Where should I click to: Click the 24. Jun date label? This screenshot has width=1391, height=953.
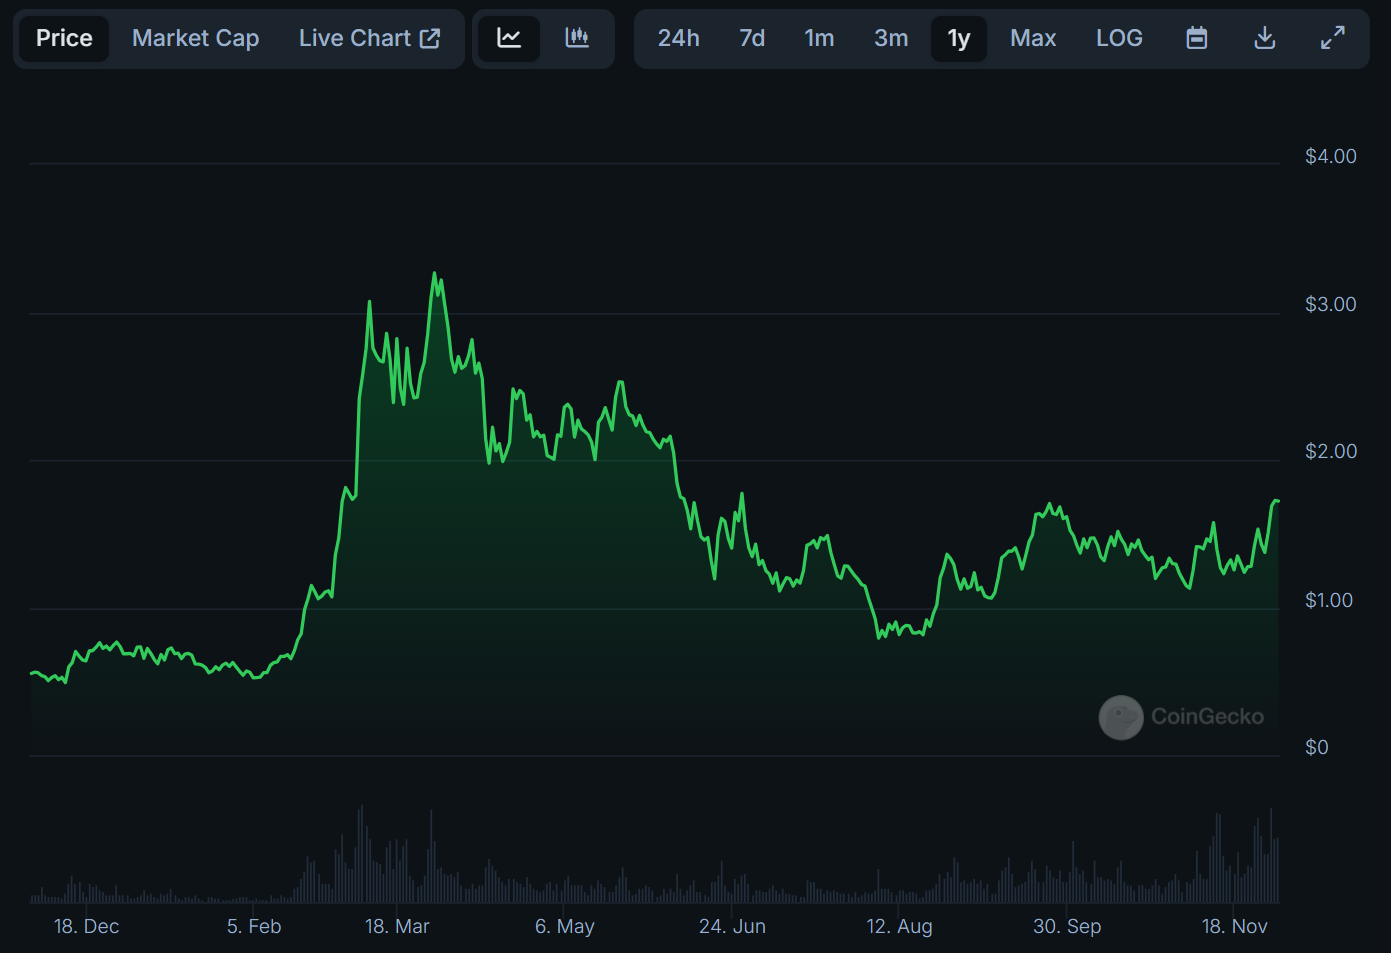(732, 926)
